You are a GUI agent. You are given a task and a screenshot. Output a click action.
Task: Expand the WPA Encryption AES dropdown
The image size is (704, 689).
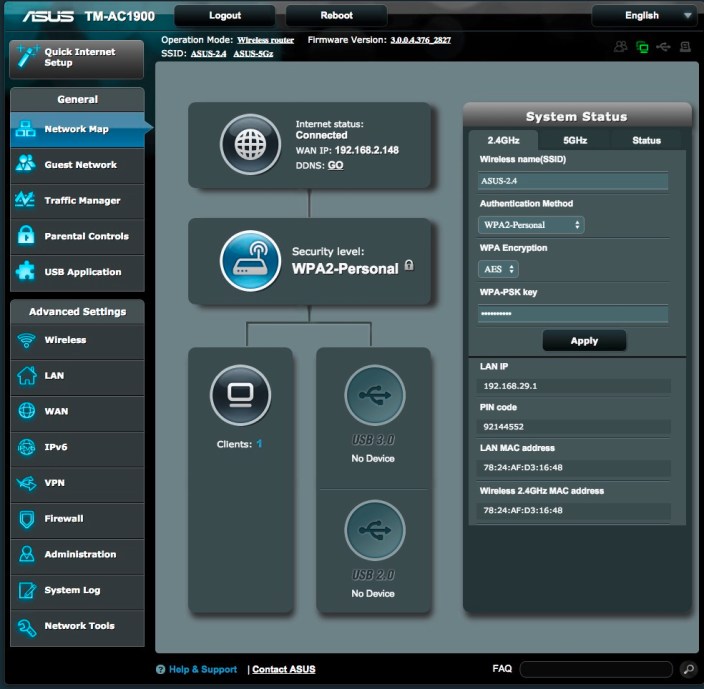pos(499,269)
